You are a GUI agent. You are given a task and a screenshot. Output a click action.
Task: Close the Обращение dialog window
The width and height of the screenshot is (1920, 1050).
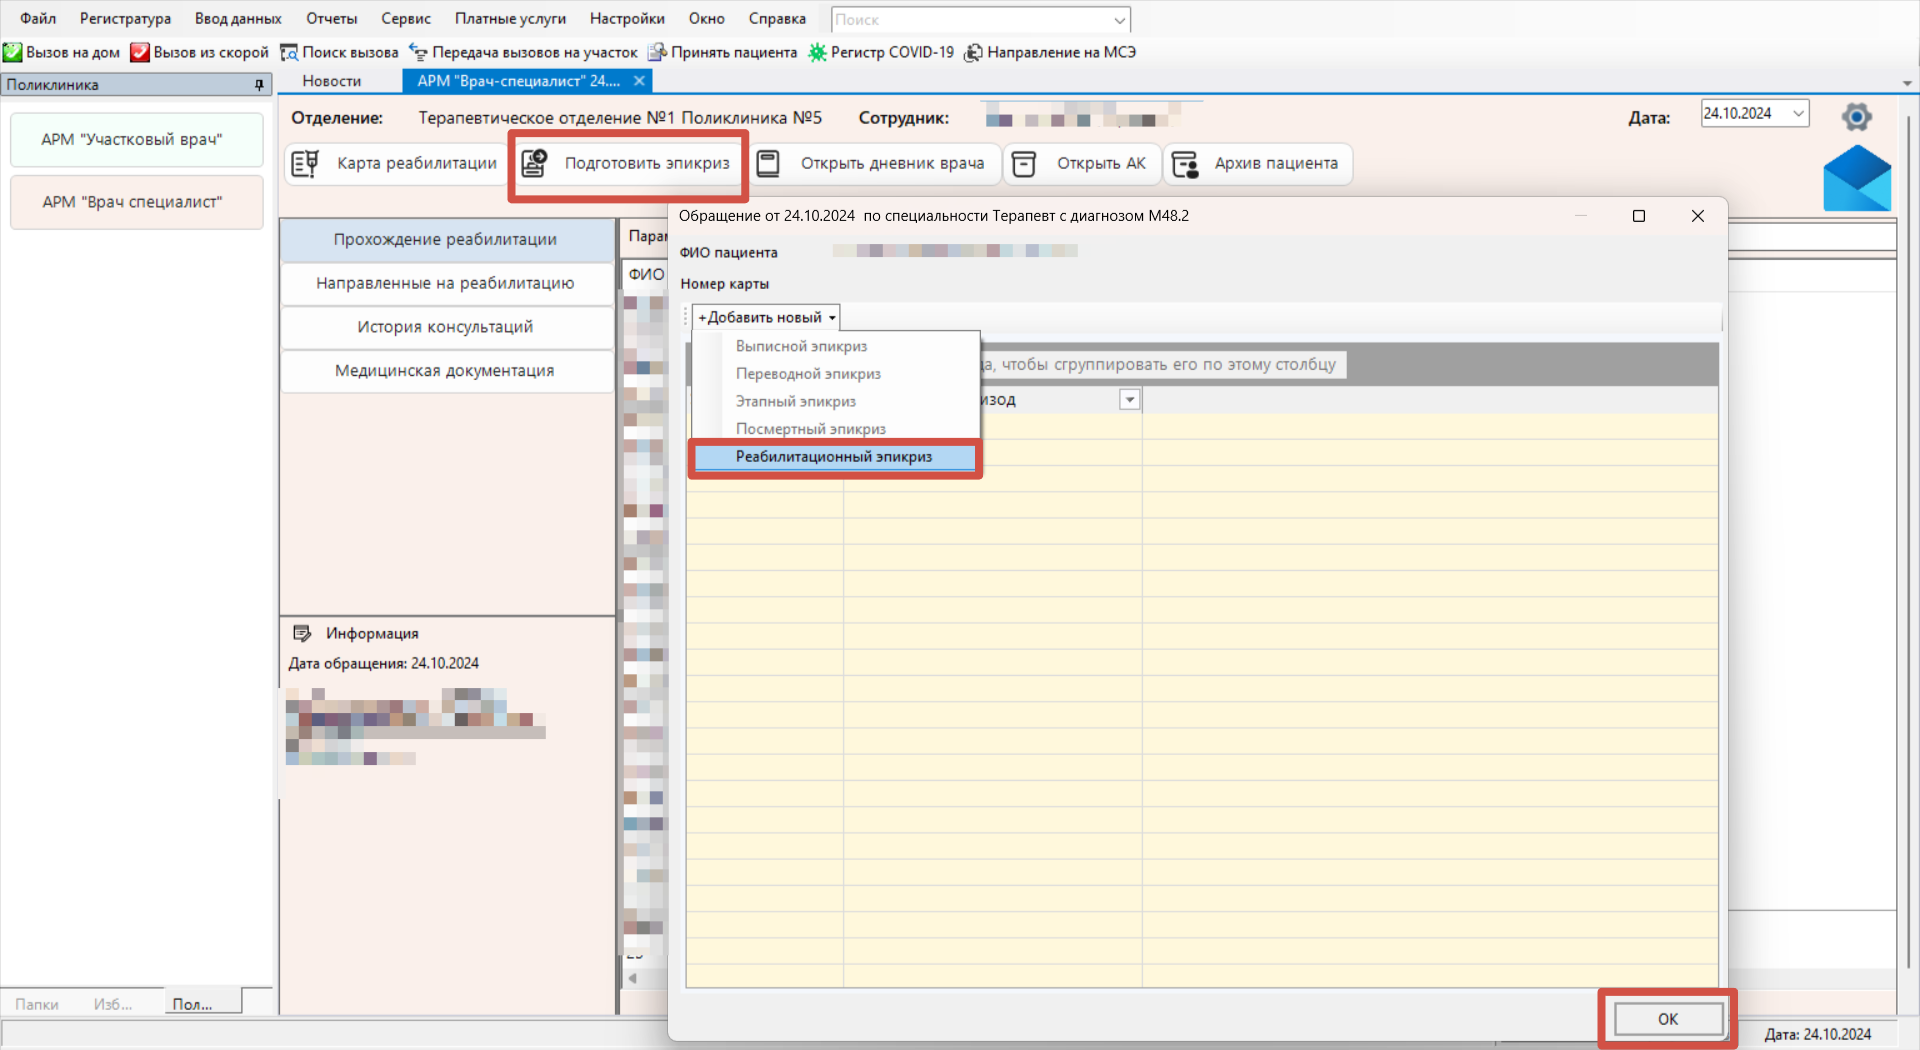pyautogui.click(x=1698, y=216)
